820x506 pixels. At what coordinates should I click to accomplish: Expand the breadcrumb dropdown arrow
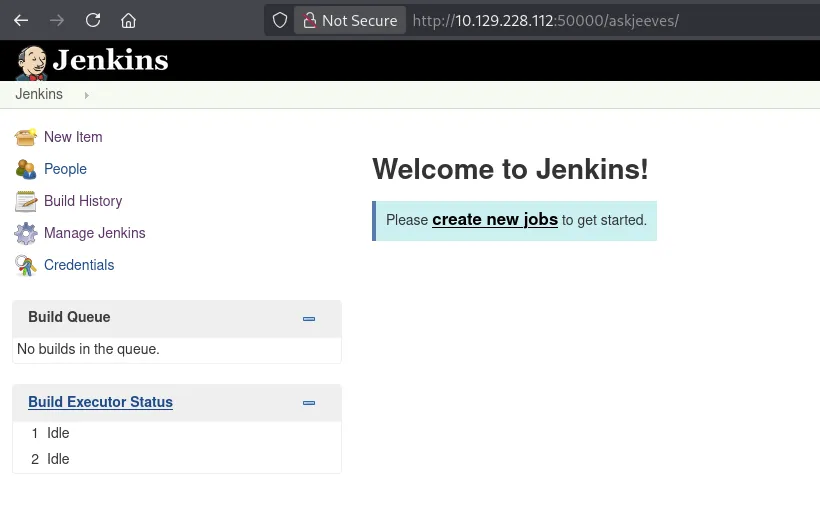87,95
